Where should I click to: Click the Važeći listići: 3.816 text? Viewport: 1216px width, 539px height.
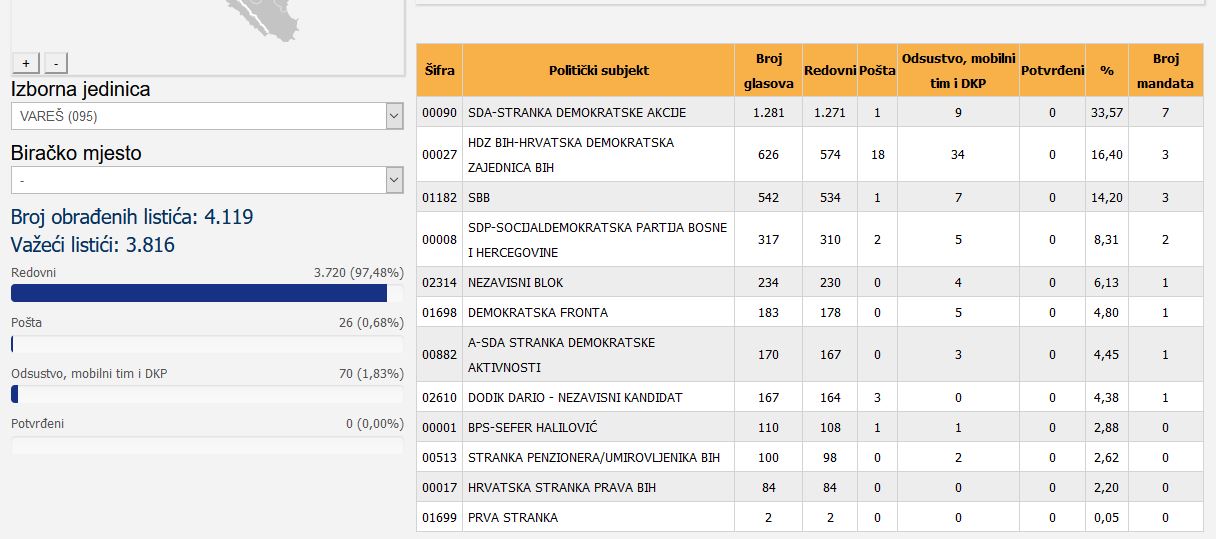pos(95,245)
